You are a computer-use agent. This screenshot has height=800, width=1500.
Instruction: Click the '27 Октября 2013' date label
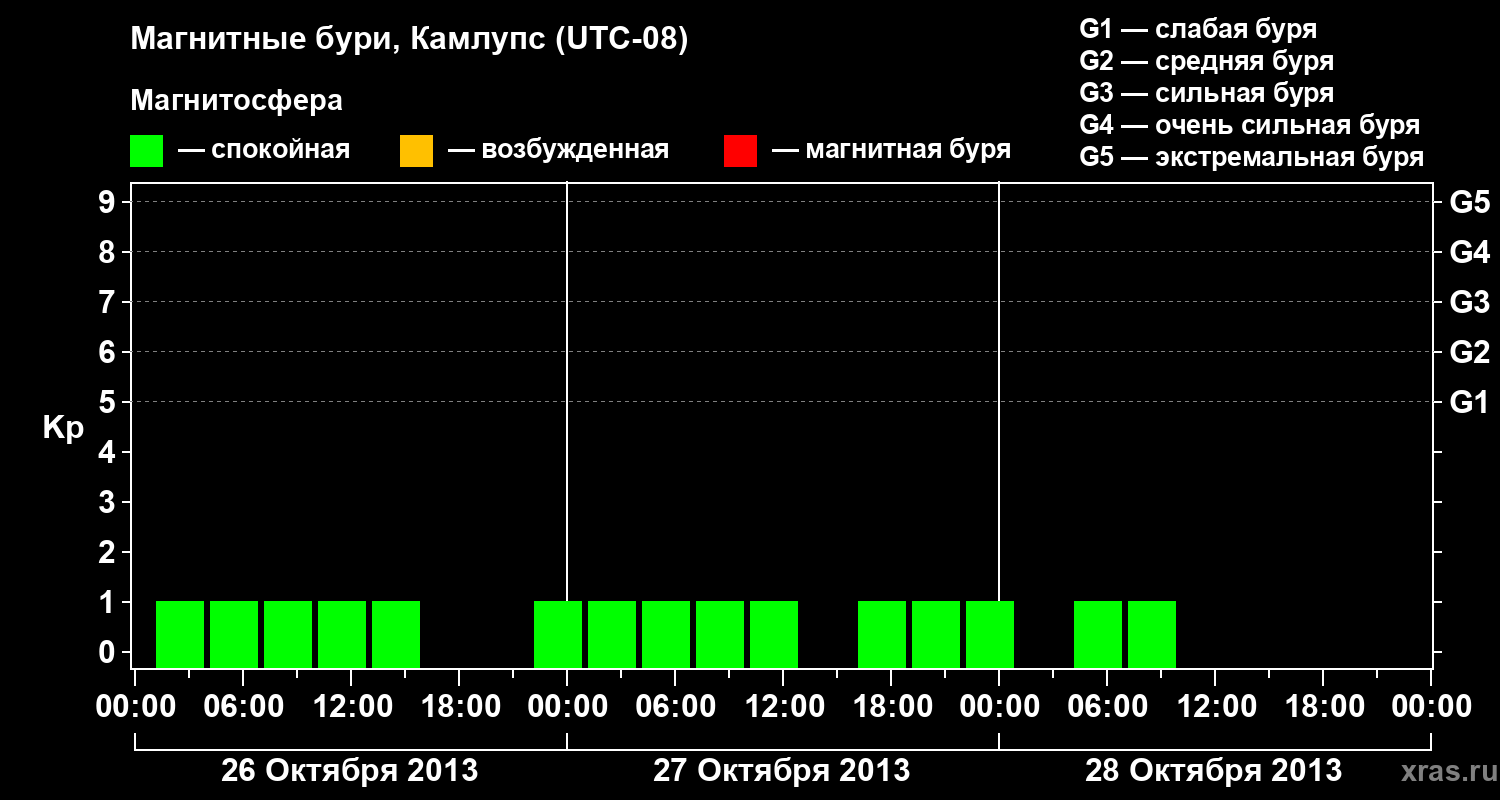pyautogui.click(x=782, y=771)
